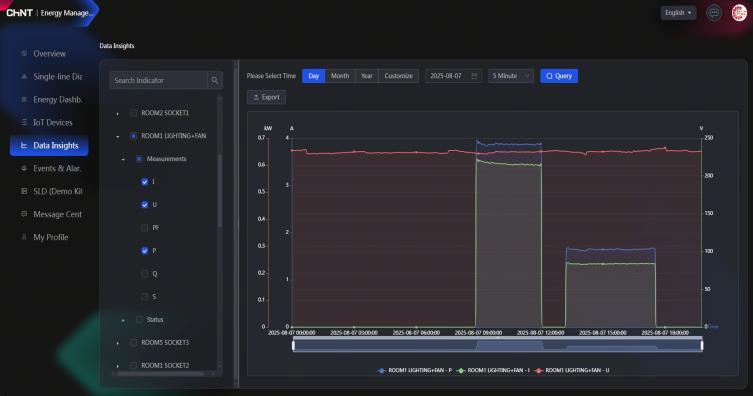Click the Data Insights chart icon
Viewport: 753px width, 396px height.
[24, 145]
